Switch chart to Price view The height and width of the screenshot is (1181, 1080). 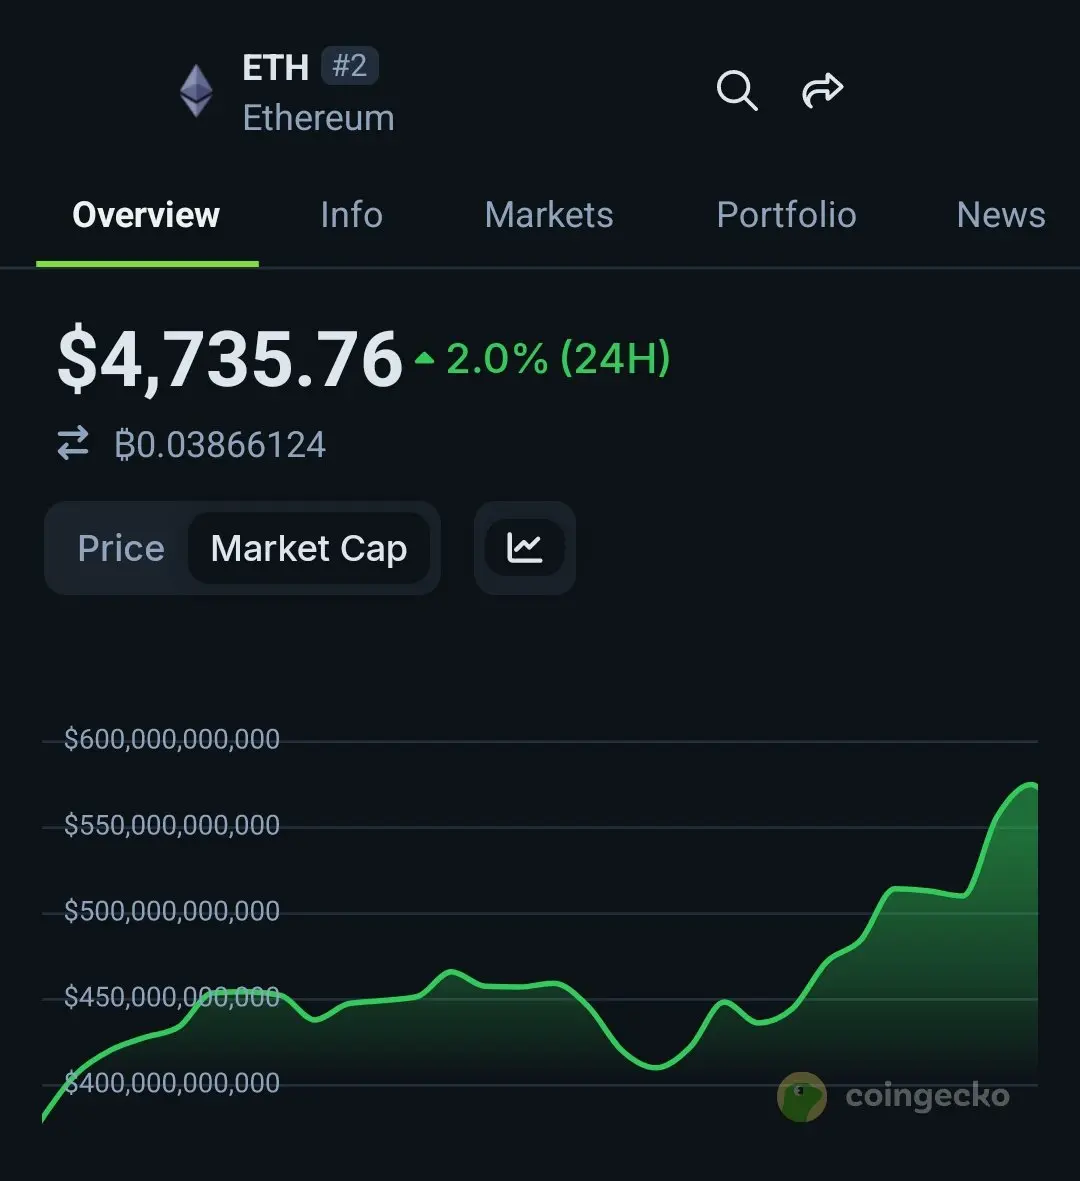[x=121, y=548]
